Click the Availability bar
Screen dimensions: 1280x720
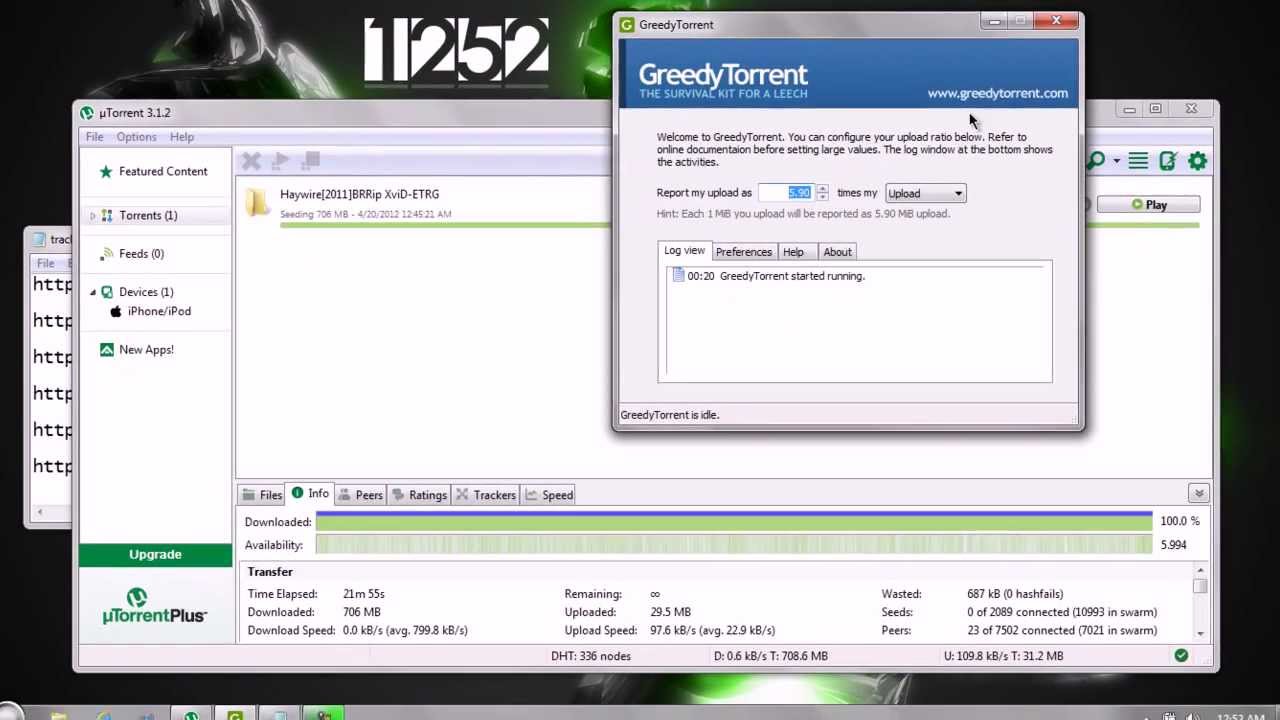coord(733,545)
